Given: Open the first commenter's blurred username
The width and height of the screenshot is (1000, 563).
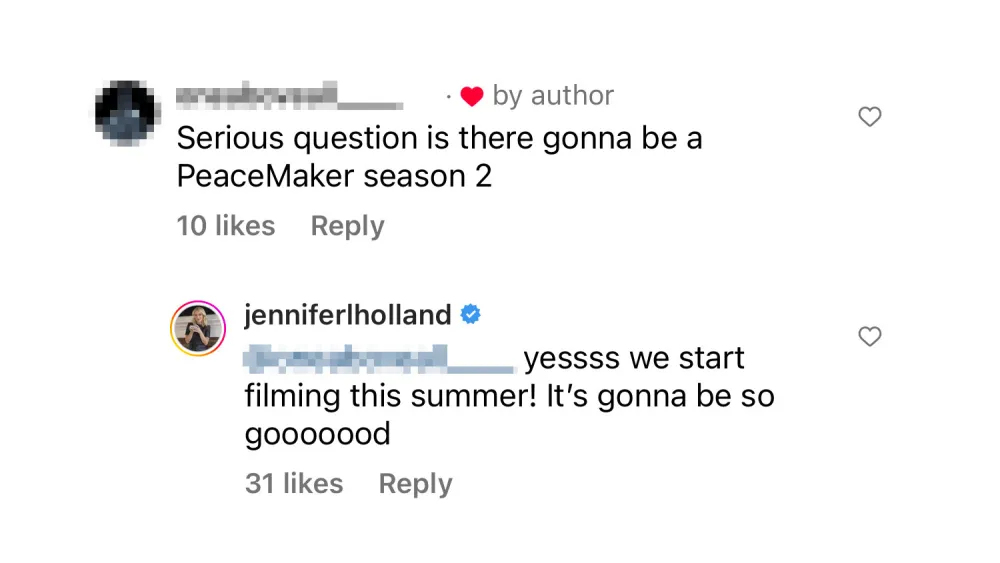Looking at the screenshot, I should click(x=290, y=96).
